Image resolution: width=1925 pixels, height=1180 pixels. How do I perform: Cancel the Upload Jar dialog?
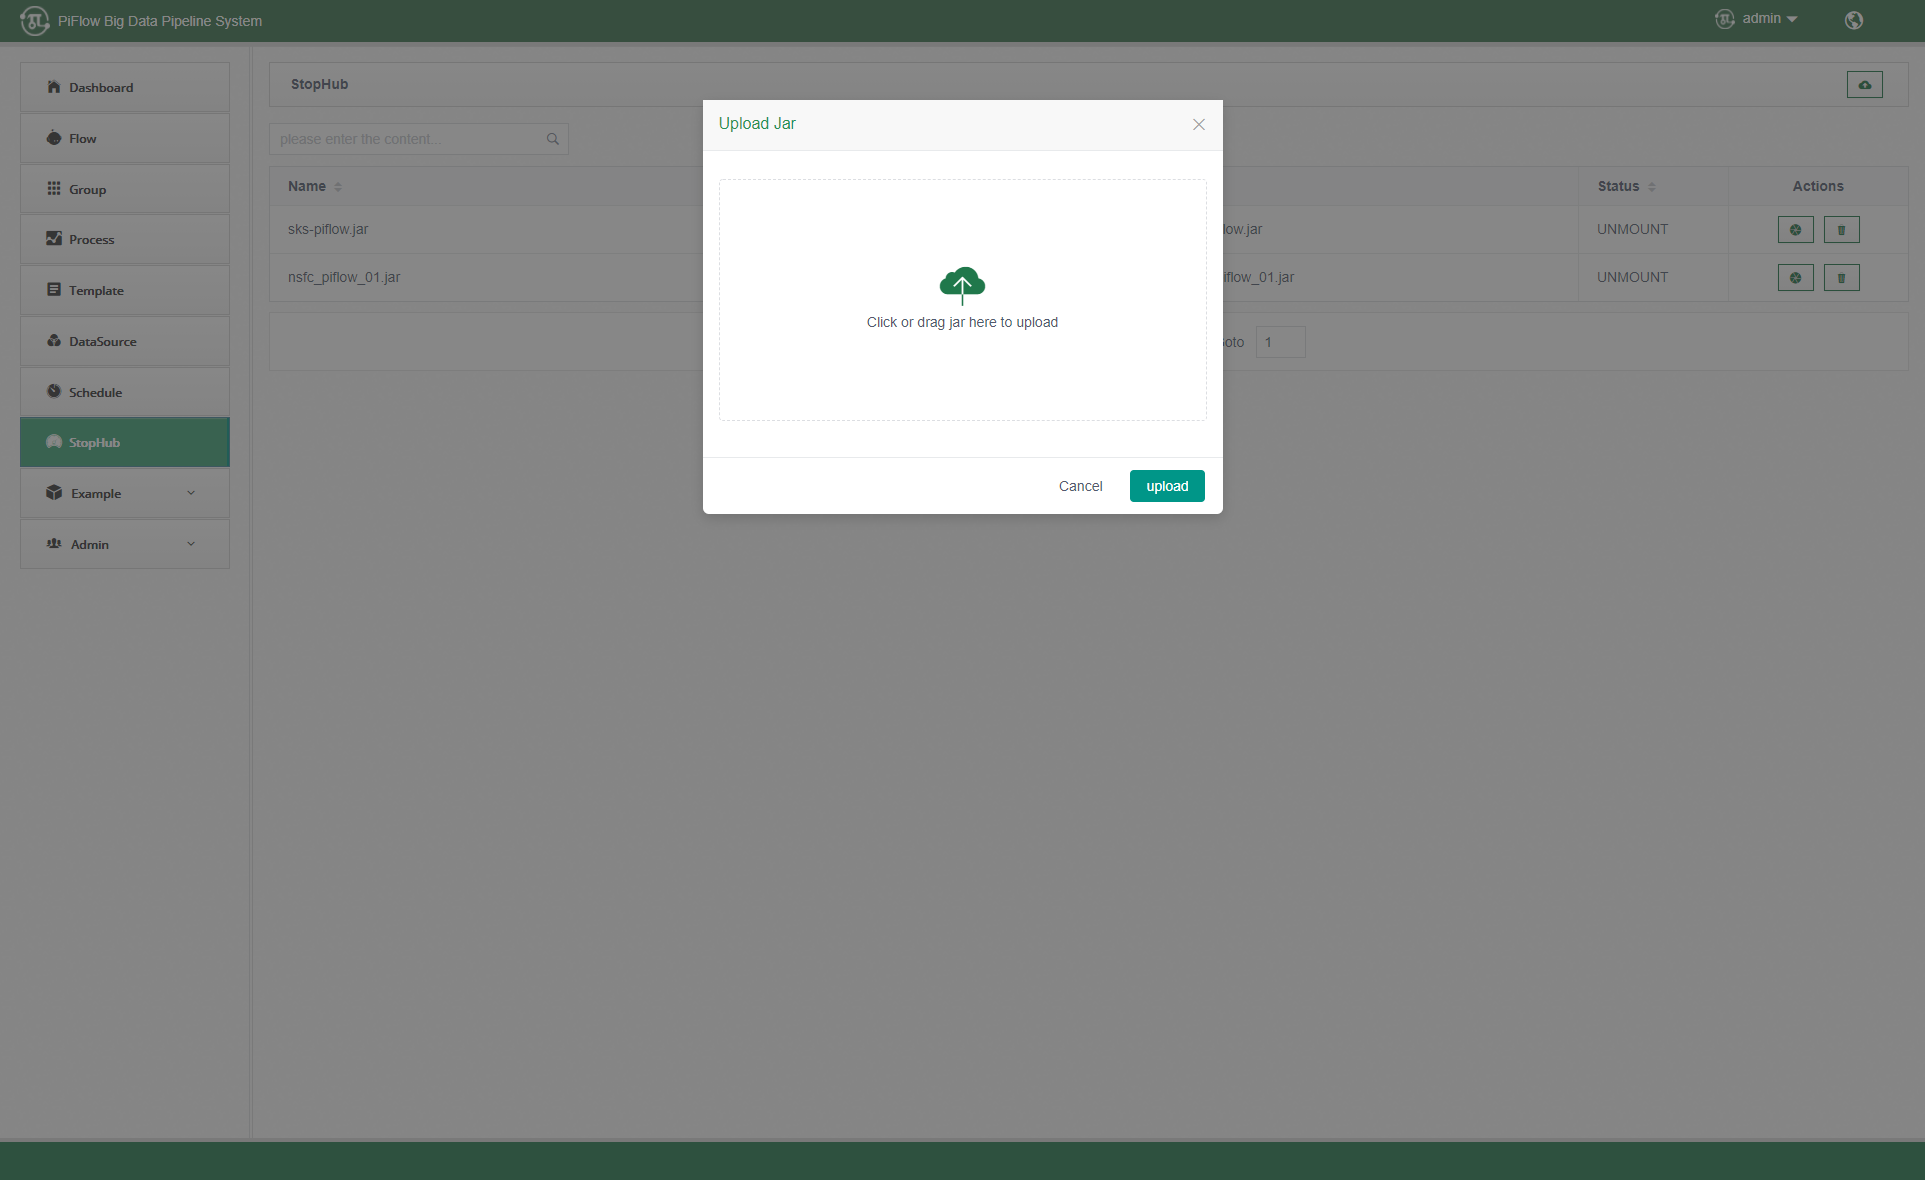pyautogui.click(x=1080, y=486)
